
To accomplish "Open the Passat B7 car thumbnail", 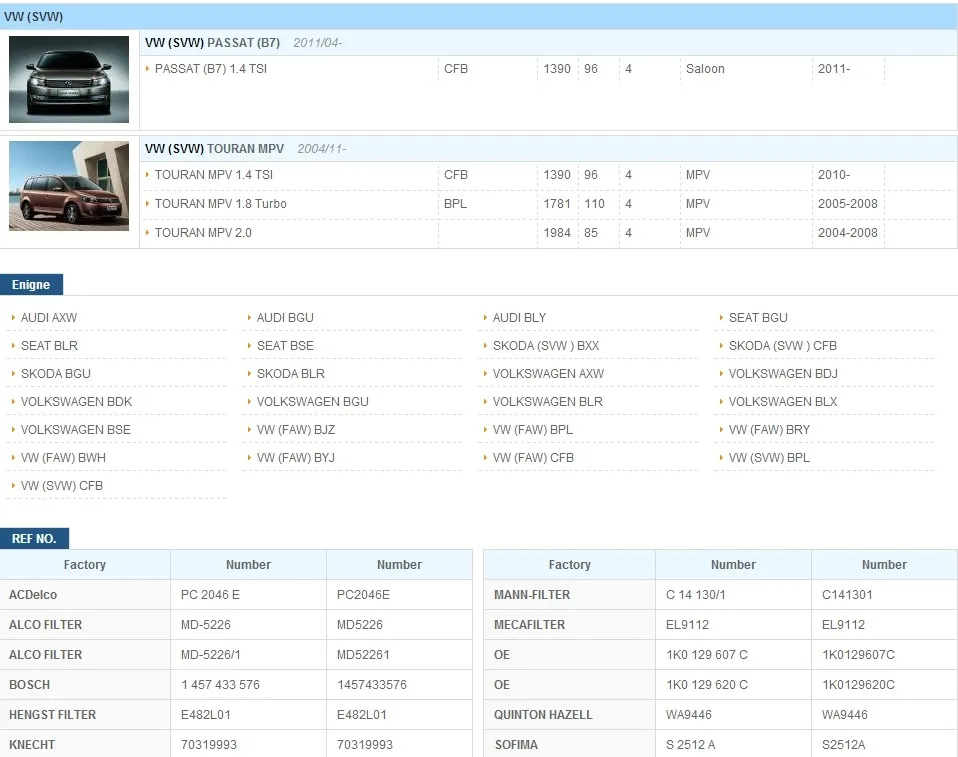I will coord(69,79).
